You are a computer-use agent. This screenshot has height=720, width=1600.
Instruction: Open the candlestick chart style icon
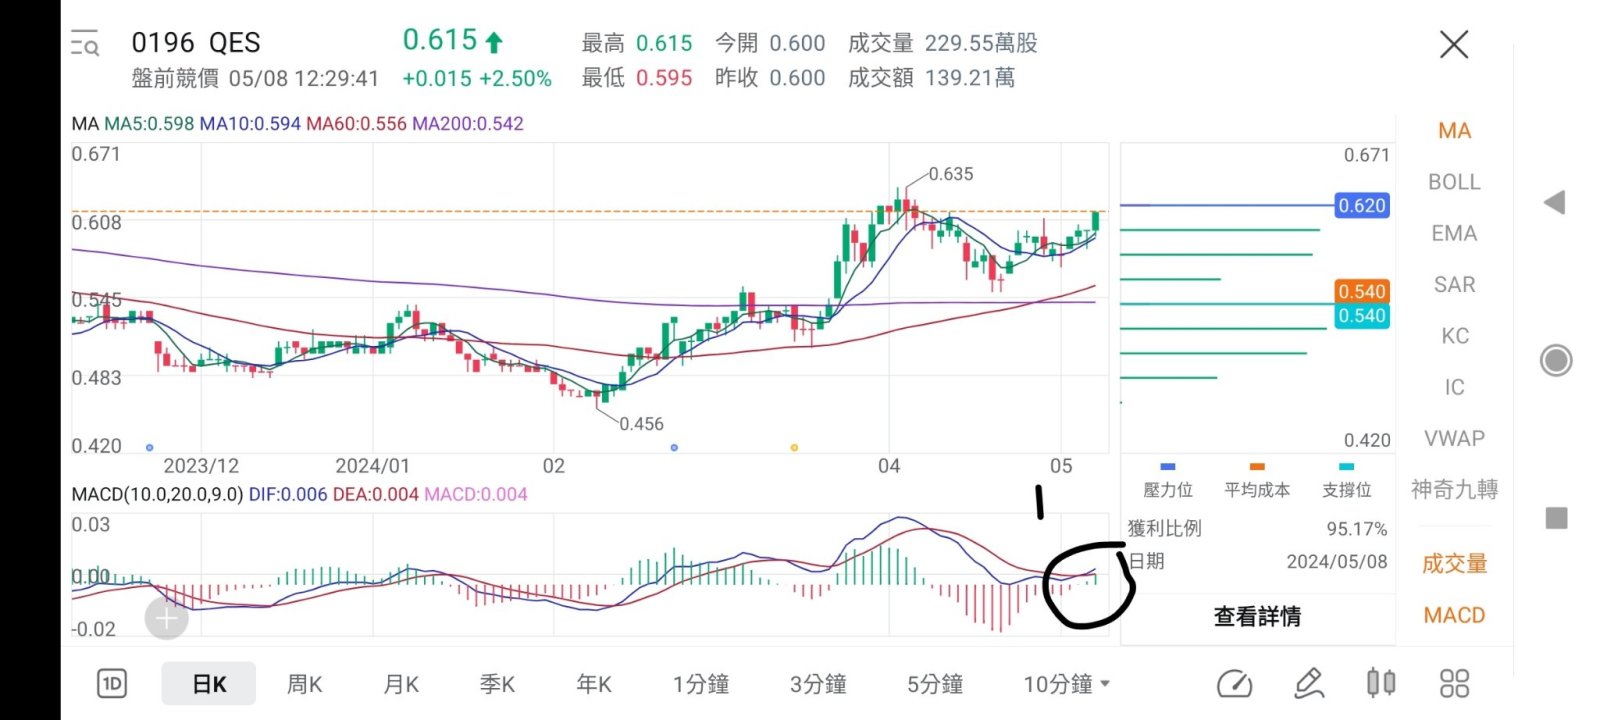(x=1381, y=683)
